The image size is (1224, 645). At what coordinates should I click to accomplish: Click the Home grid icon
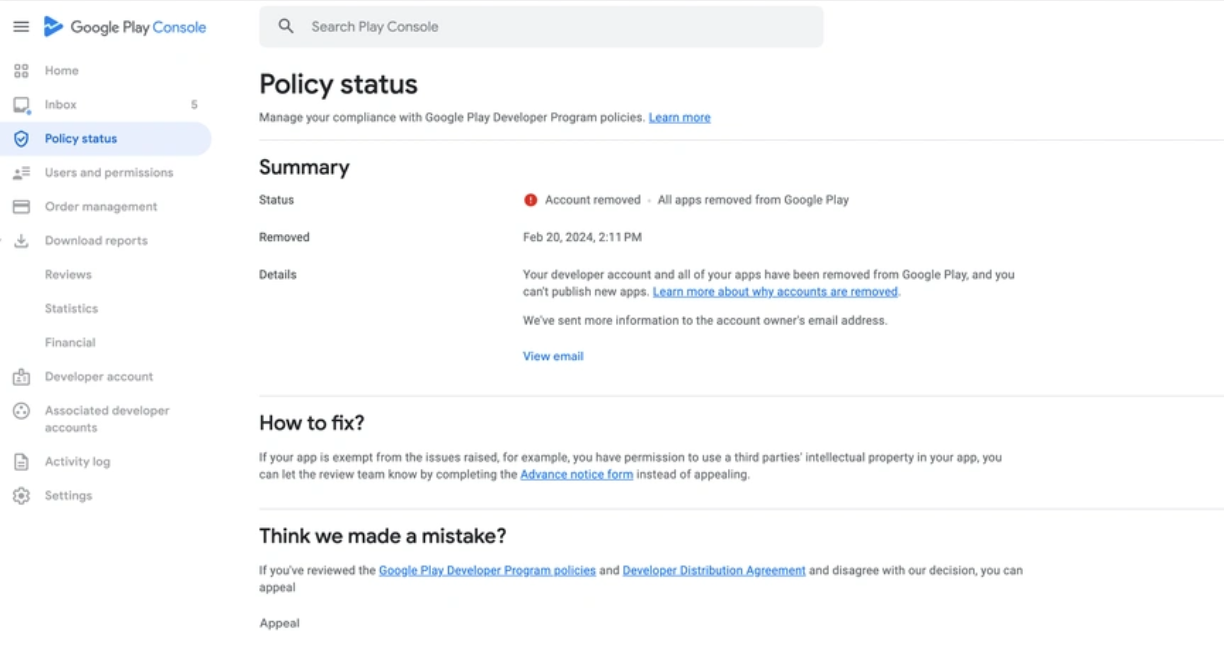pos(21,71)
